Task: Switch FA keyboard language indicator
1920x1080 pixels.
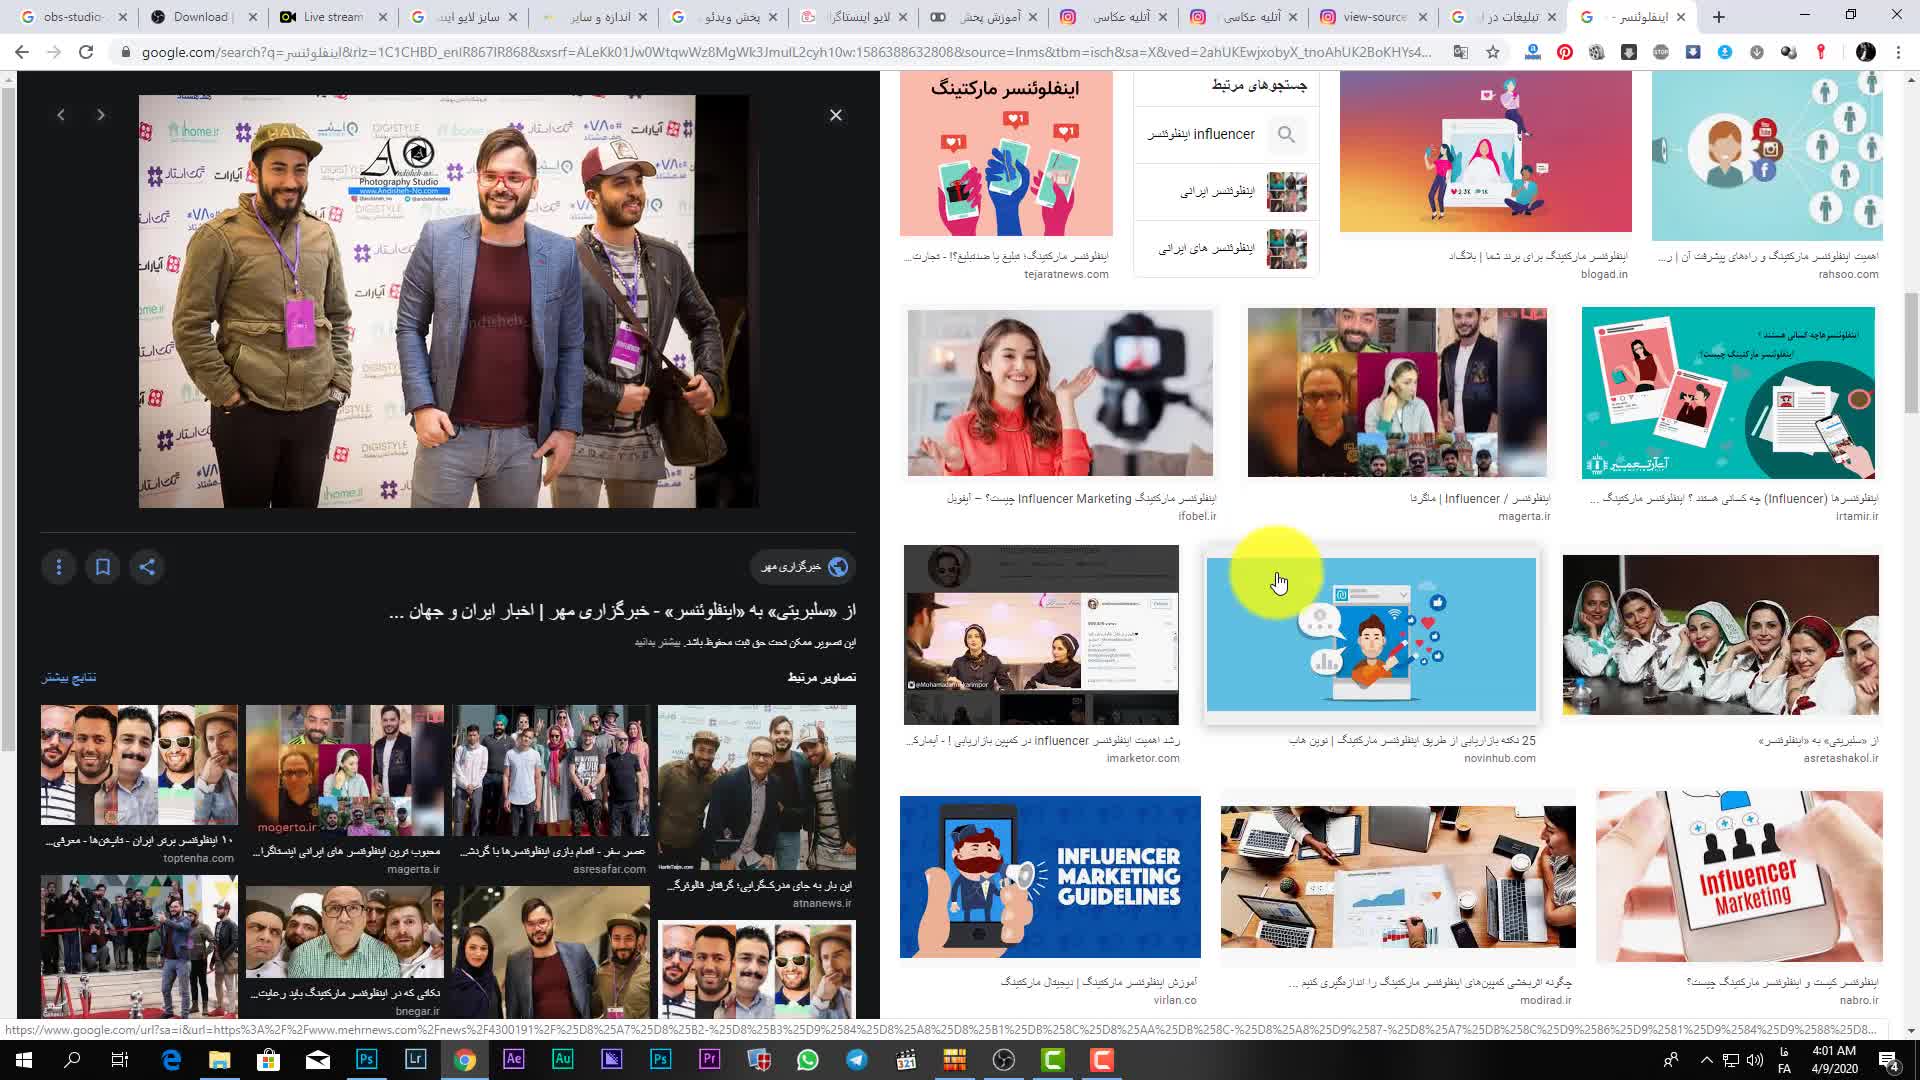Action: 1784,1060
